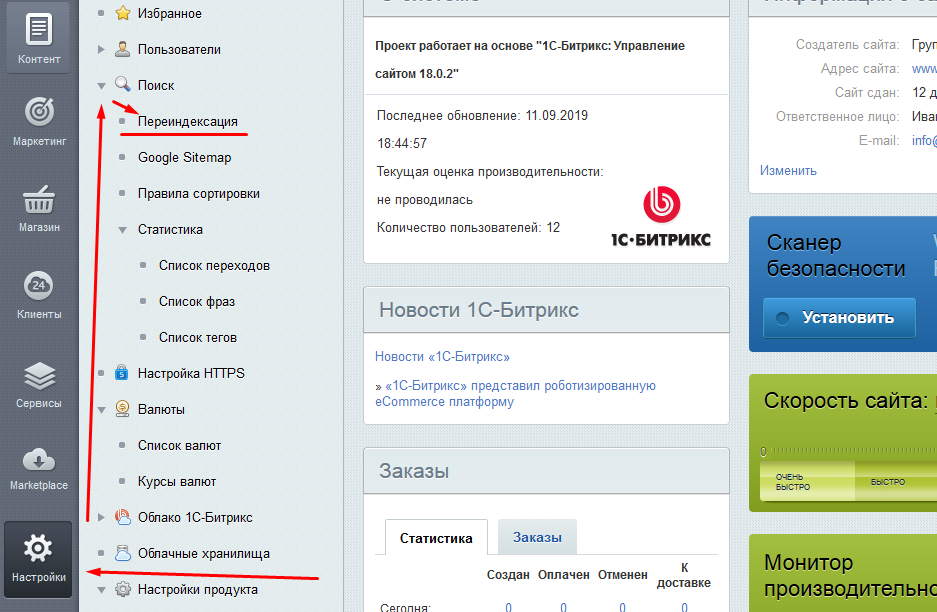Open the Клиенты 24 icon
The image size is (937, 612).
[x=39, y=286]
